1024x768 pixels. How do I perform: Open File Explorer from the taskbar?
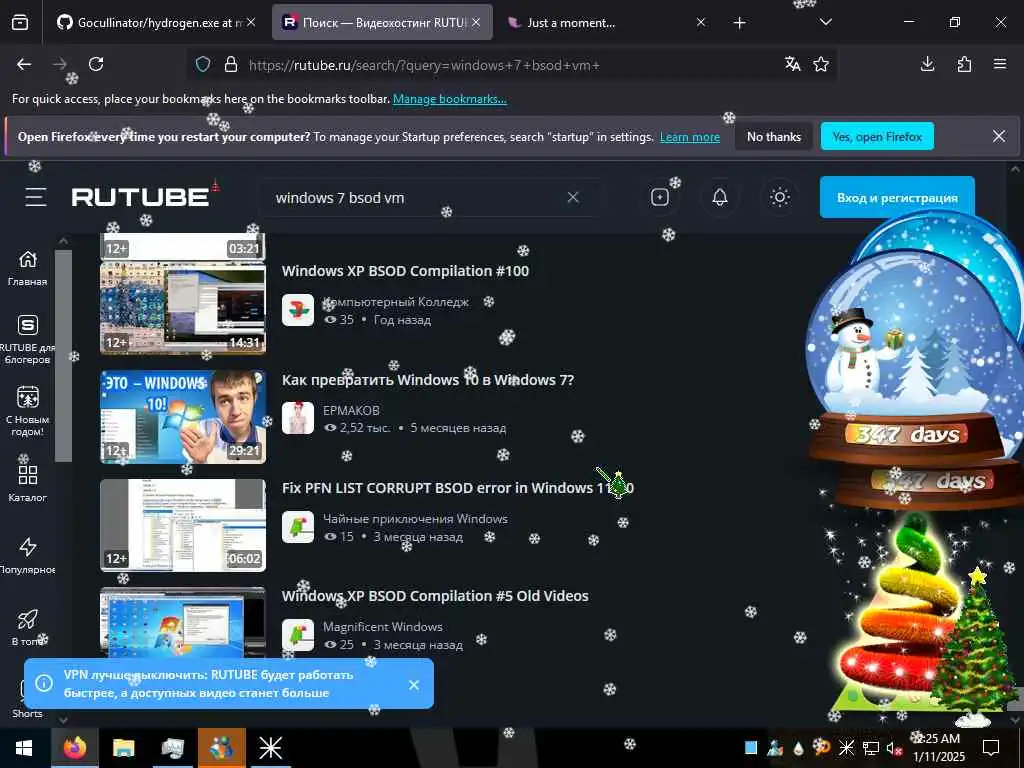[x=123, y=748]
